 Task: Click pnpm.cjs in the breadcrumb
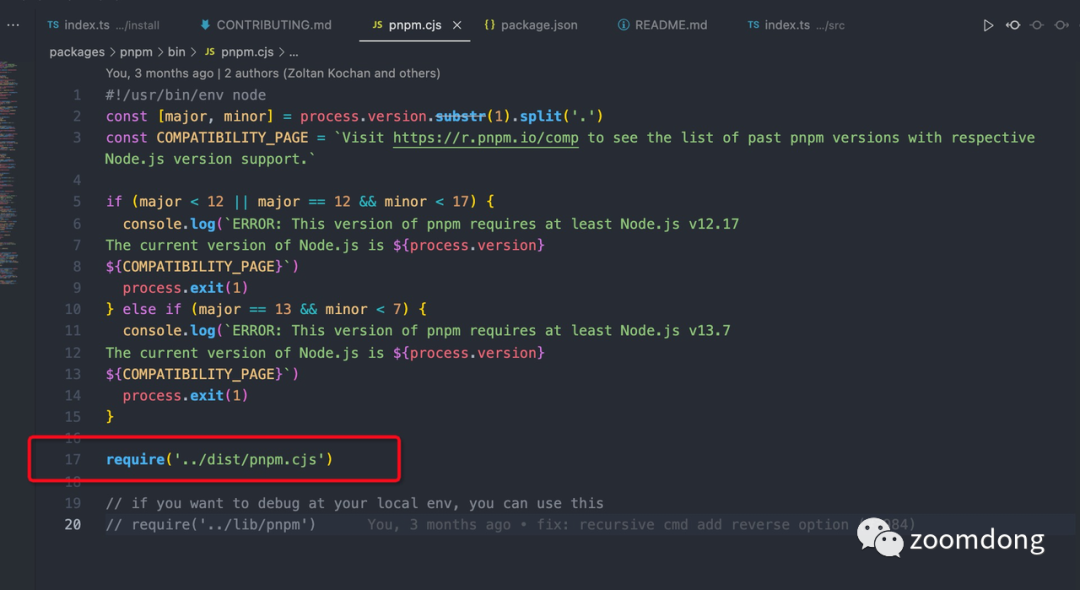pos(247,52)
